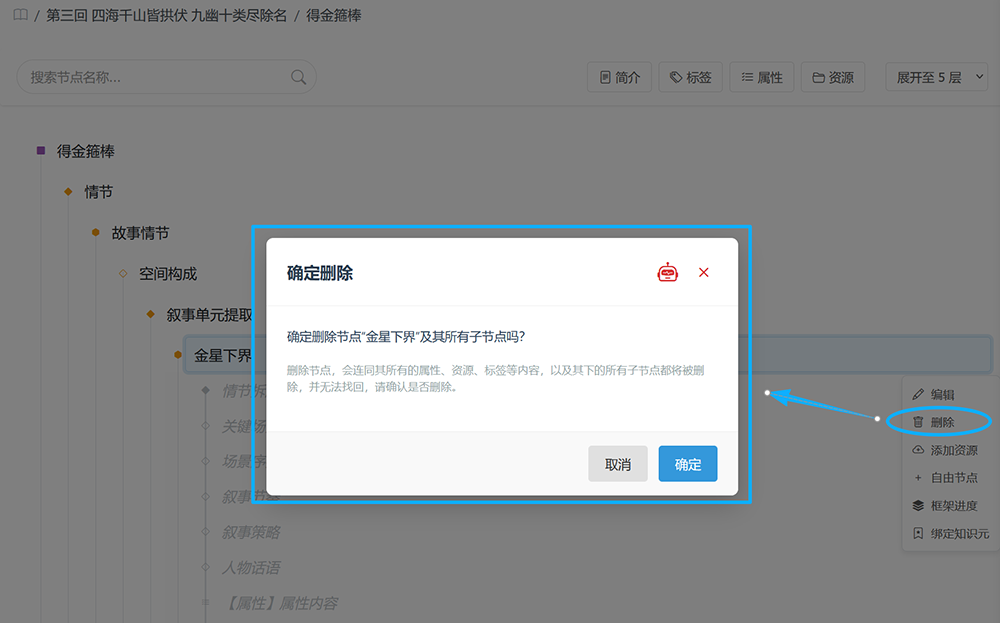The width and height of the screenshot is (1000, 623).
Task: Click the bookmark icon for 绑定知识元
Action: (x=918, y=533)
